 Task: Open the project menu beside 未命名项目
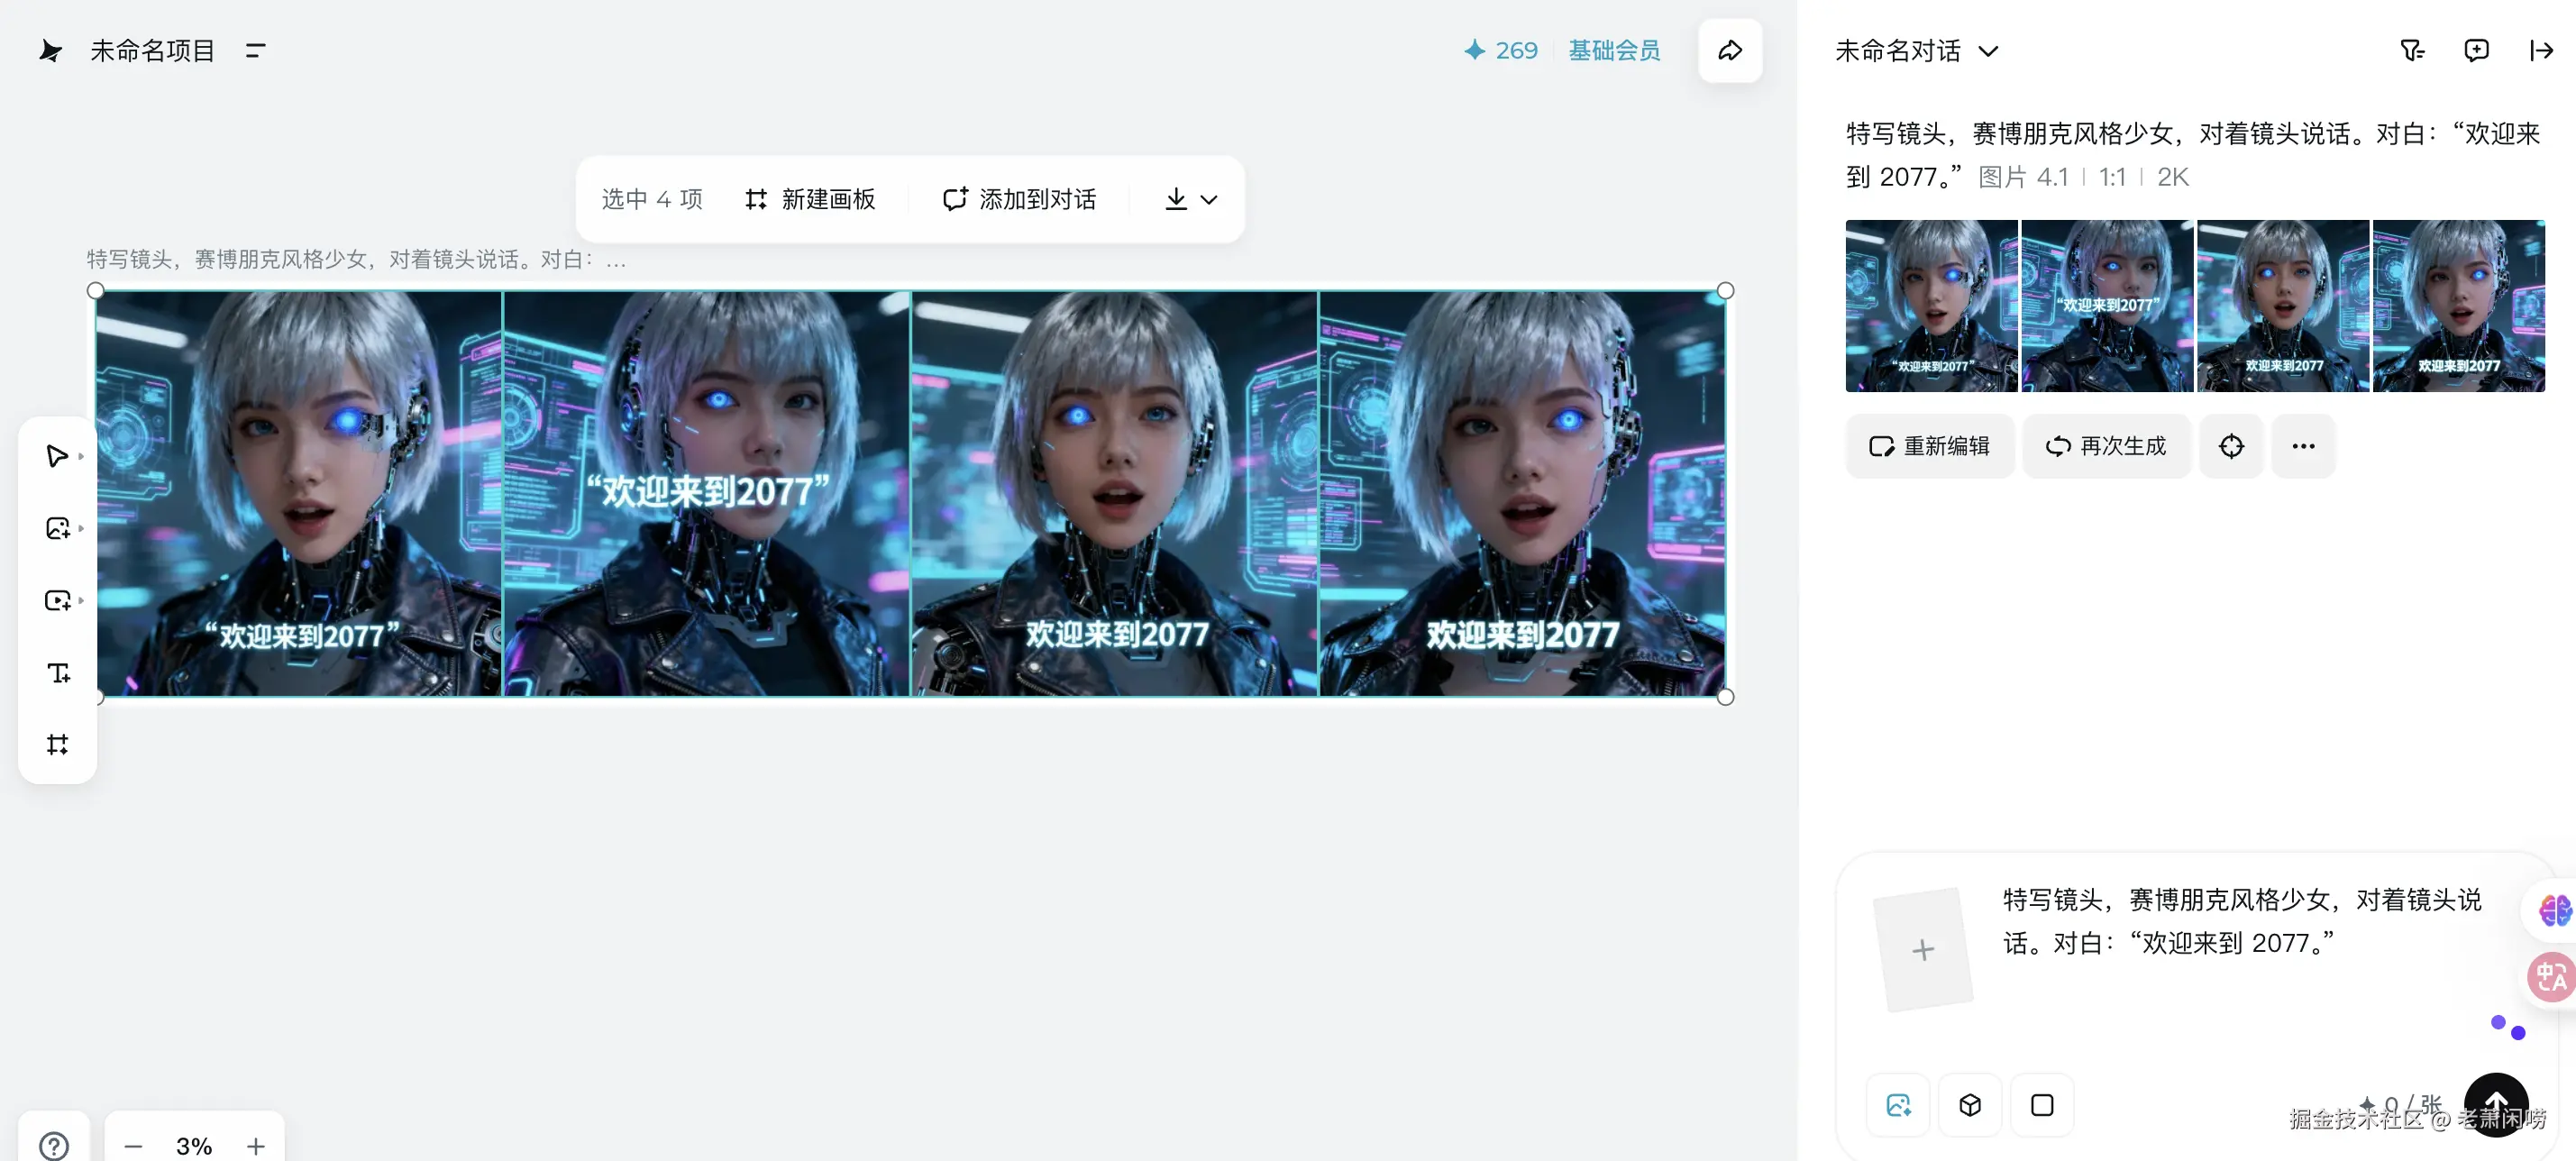(x=255, y=50)
